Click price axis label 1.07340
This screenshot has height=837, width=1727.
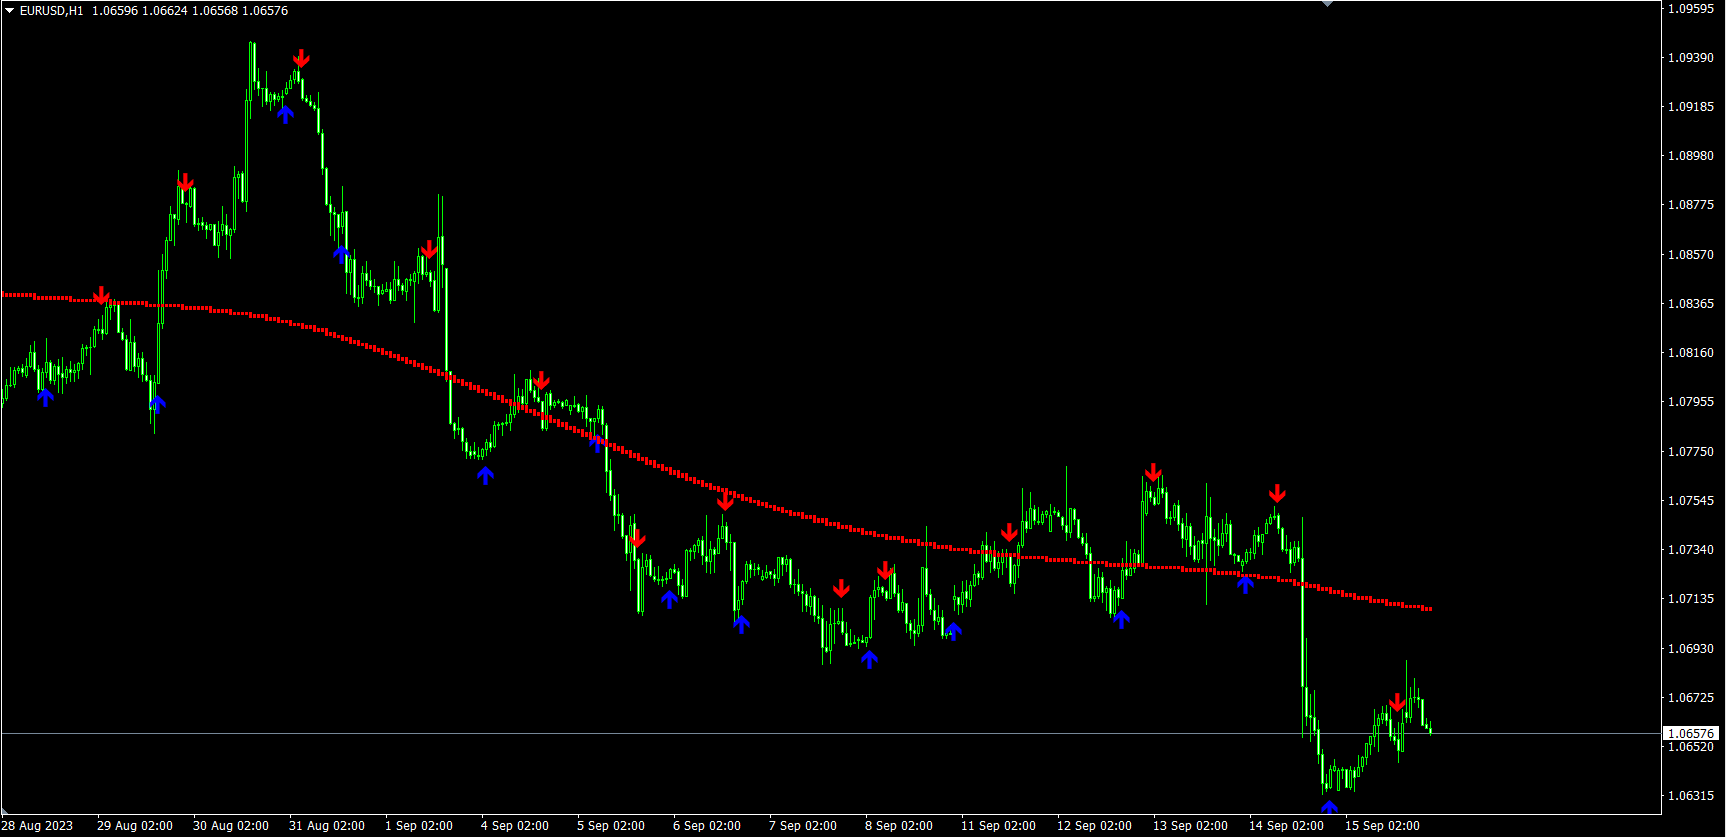1691,550
